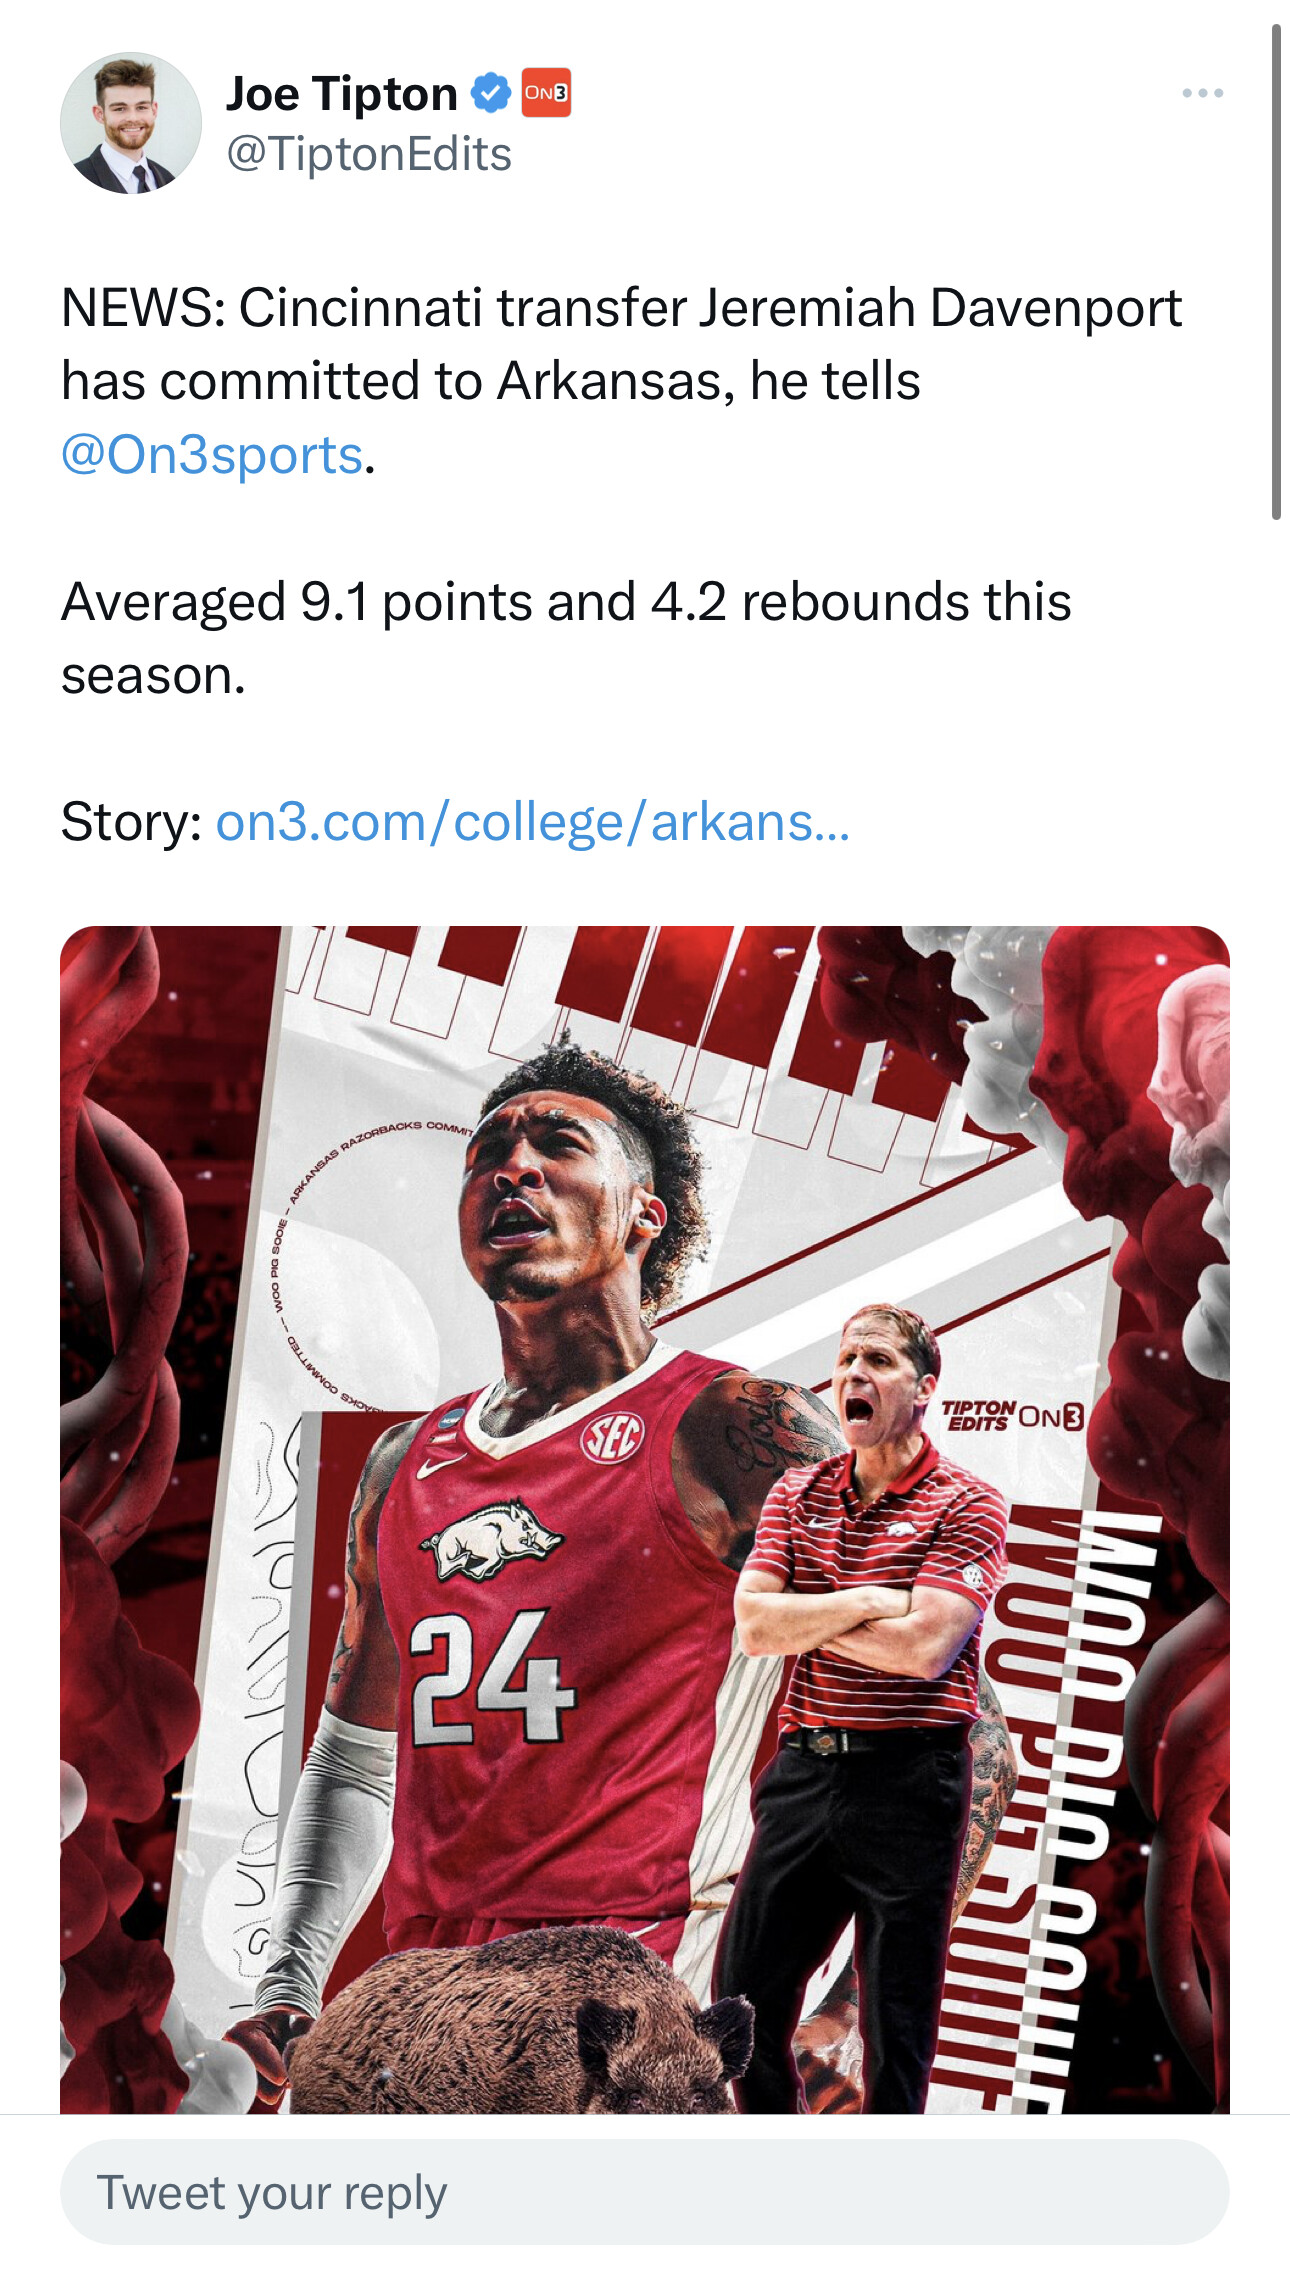Click the vertical scrollbar thumb
This screenshot has height=2269, width=1290.
(x=1276, y=272)
